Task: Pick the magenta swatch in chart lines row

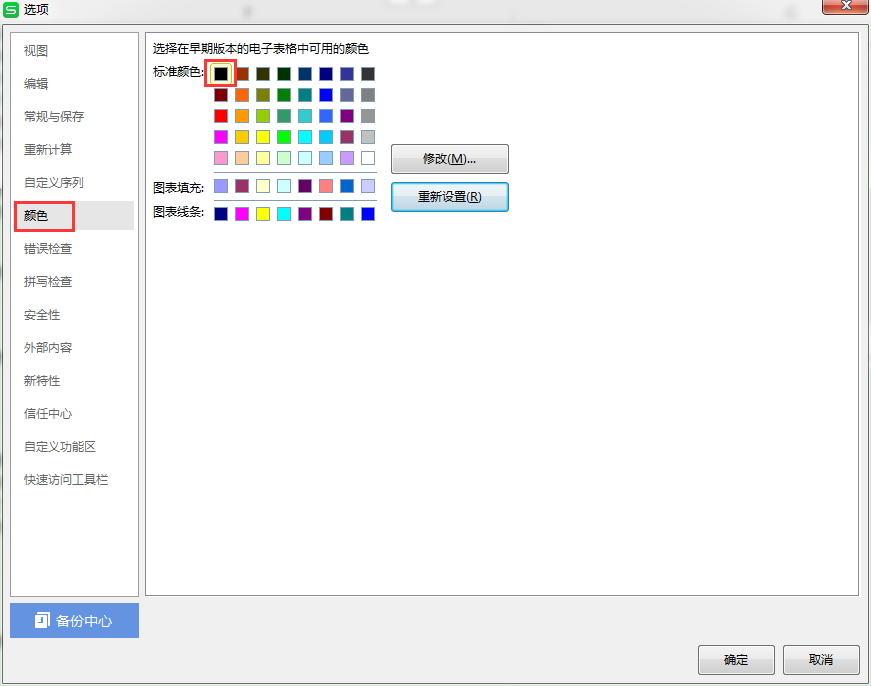Action: [242, 214]
